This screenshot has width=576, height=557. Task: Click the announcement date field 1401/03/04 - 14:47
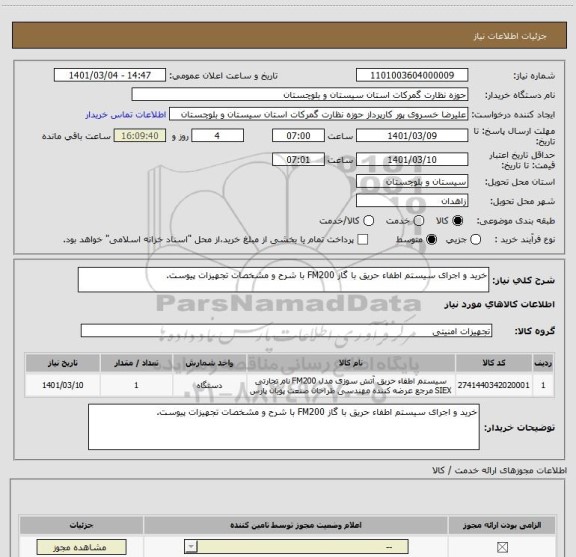tap(110, 75)
